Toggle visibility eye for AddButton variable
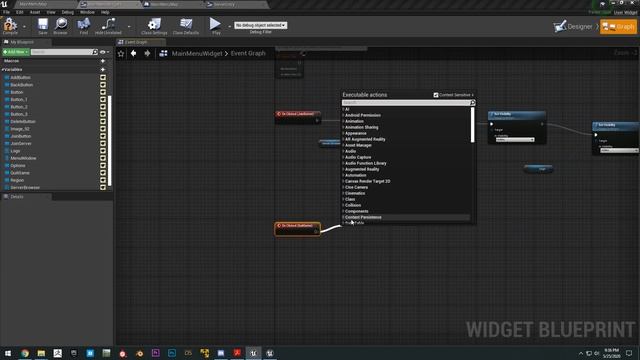This screenshot has width=640, height=360. coord(103,77)
